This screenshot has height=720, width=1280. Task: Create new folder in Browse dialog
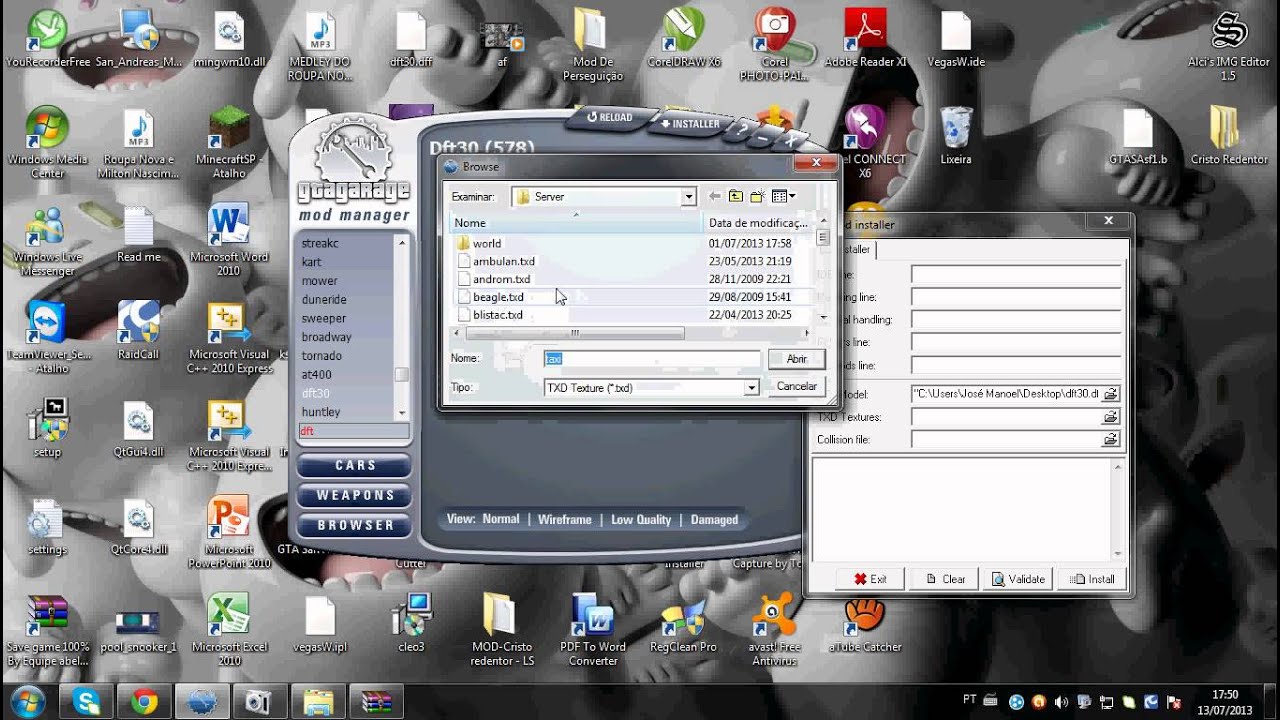coord(757,197)
